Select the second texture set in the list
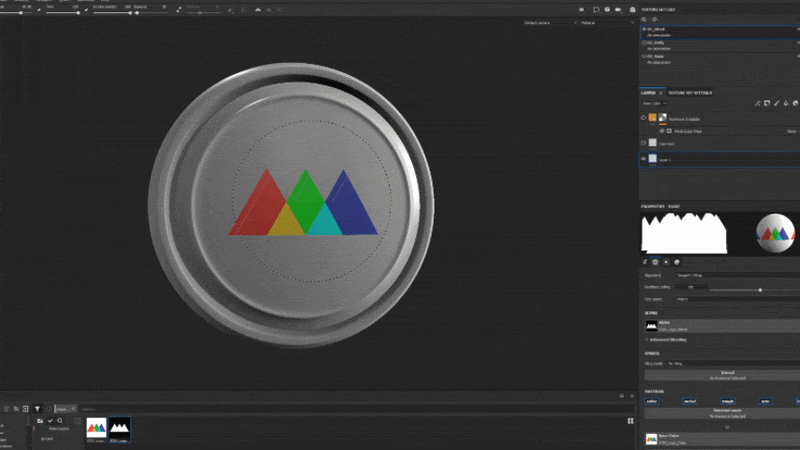The height and width of the screenshot is (450, 800). click(x=719, y=45)
